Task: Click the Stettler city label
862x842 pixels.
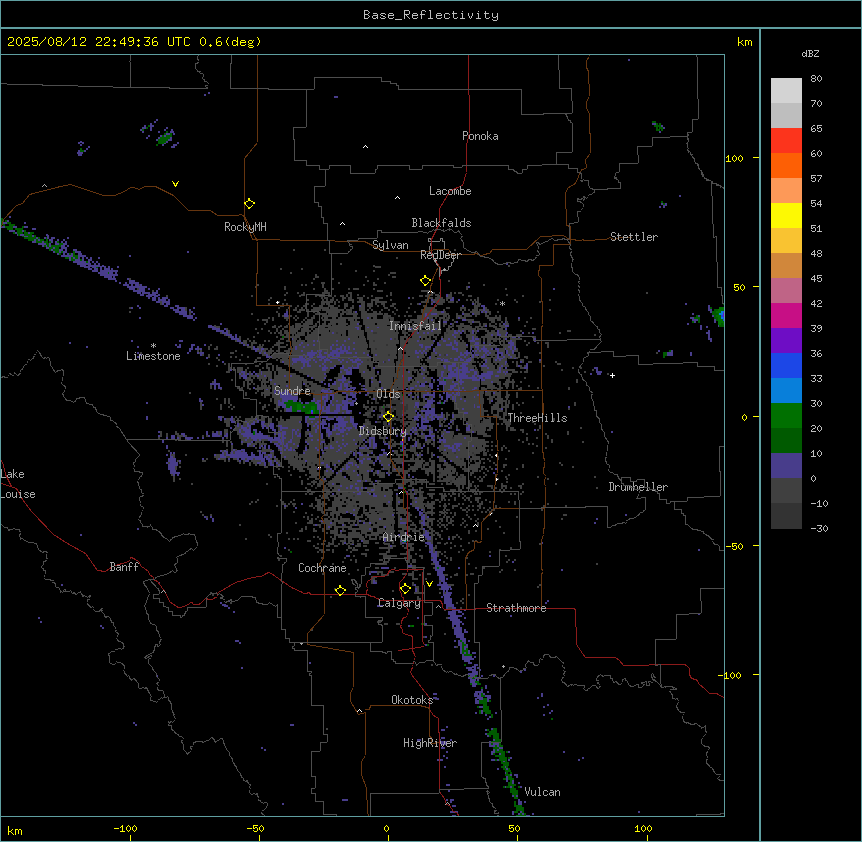Action: coord(634,237)
